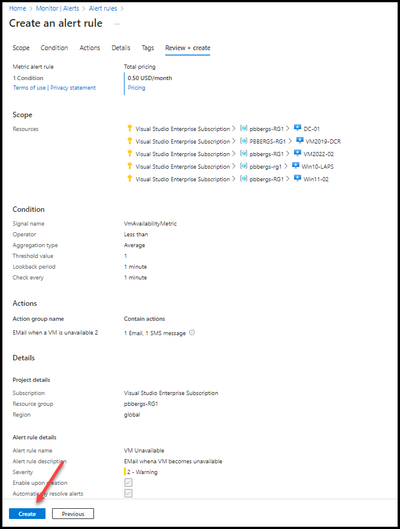The height and width of the screenshot is (529, 400).
Task: Toggle Automatically resolve alerts checkbox
Action: 128,493
